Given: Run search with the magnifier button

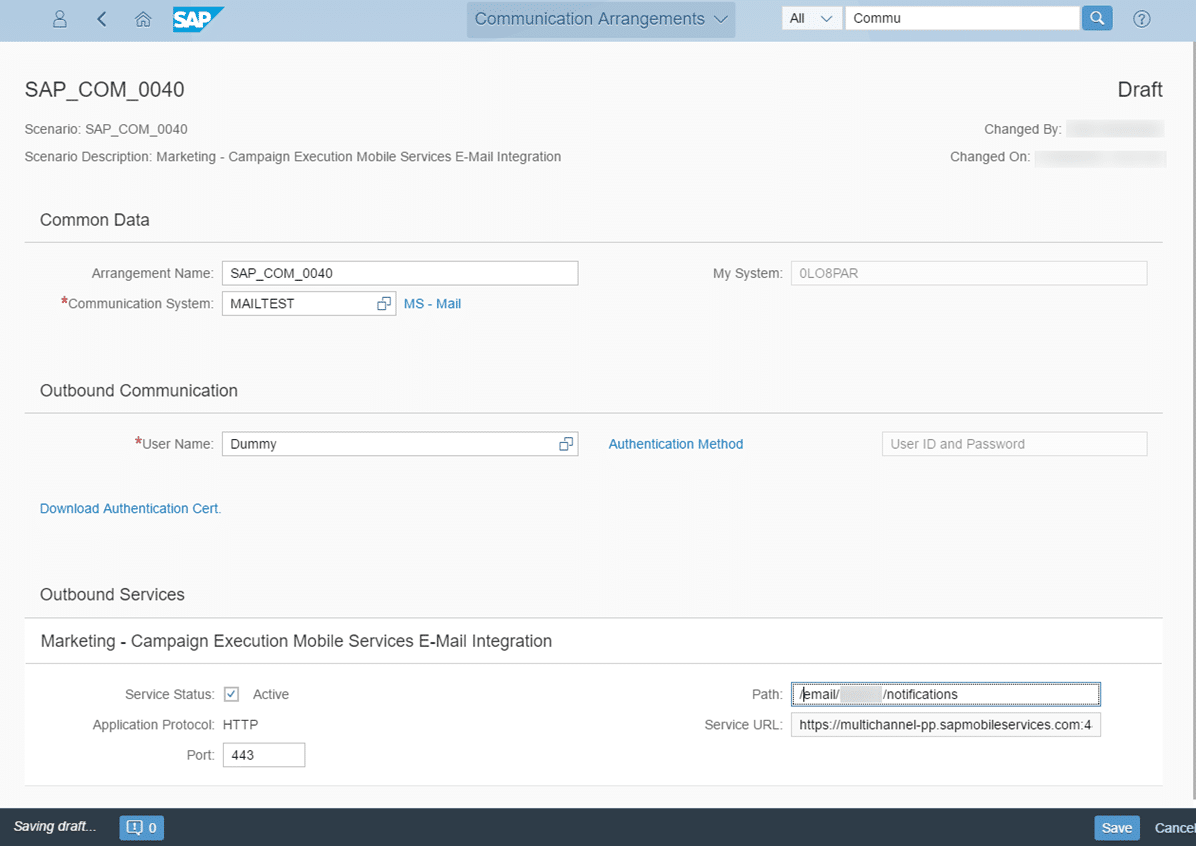Looking at the screenshot, I should 1096,18.
